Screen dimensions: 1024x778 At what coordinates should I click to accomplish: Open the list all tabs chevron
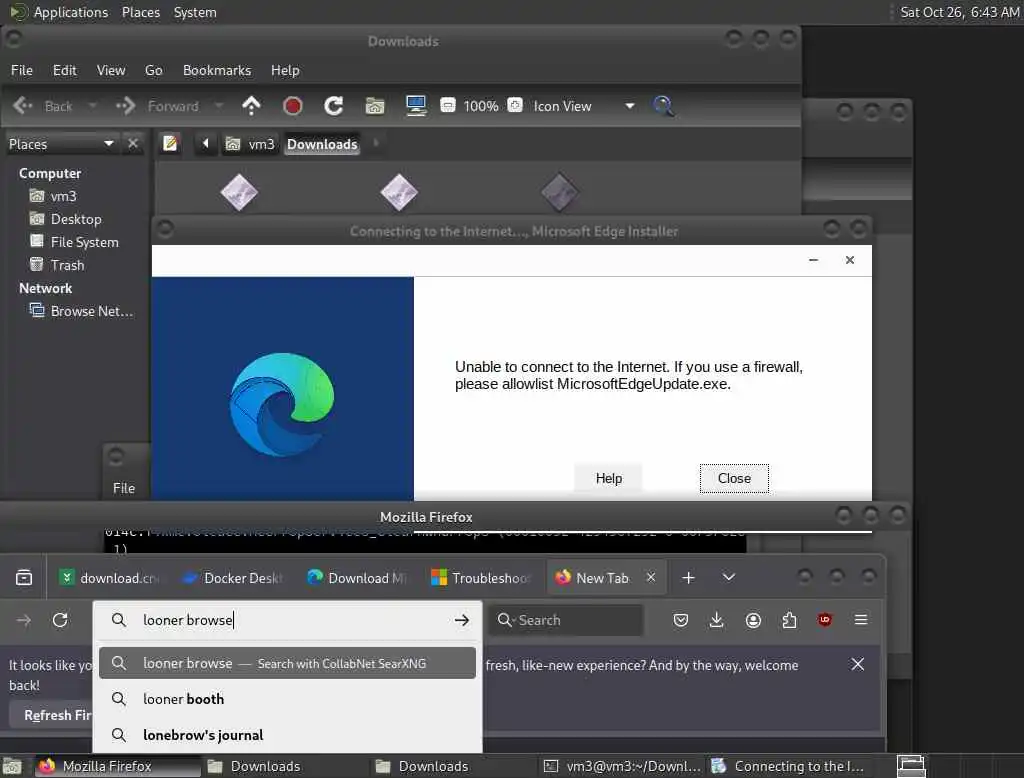(x=729, y=577)
